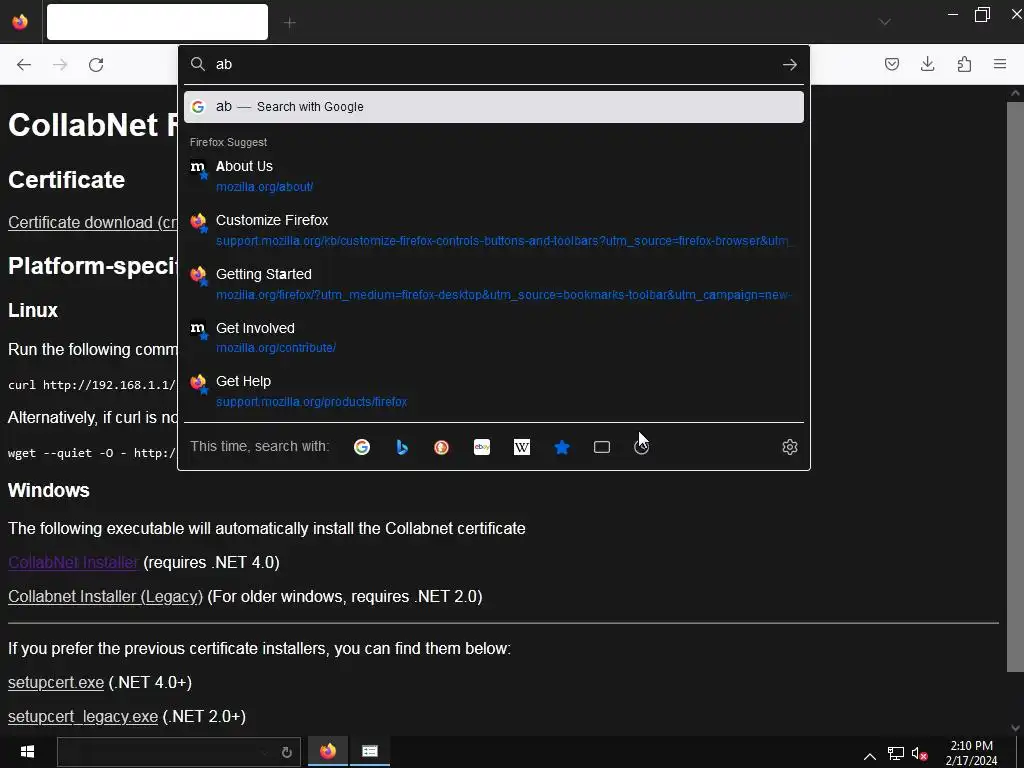Click the scrollbar up arrow

1015,93
